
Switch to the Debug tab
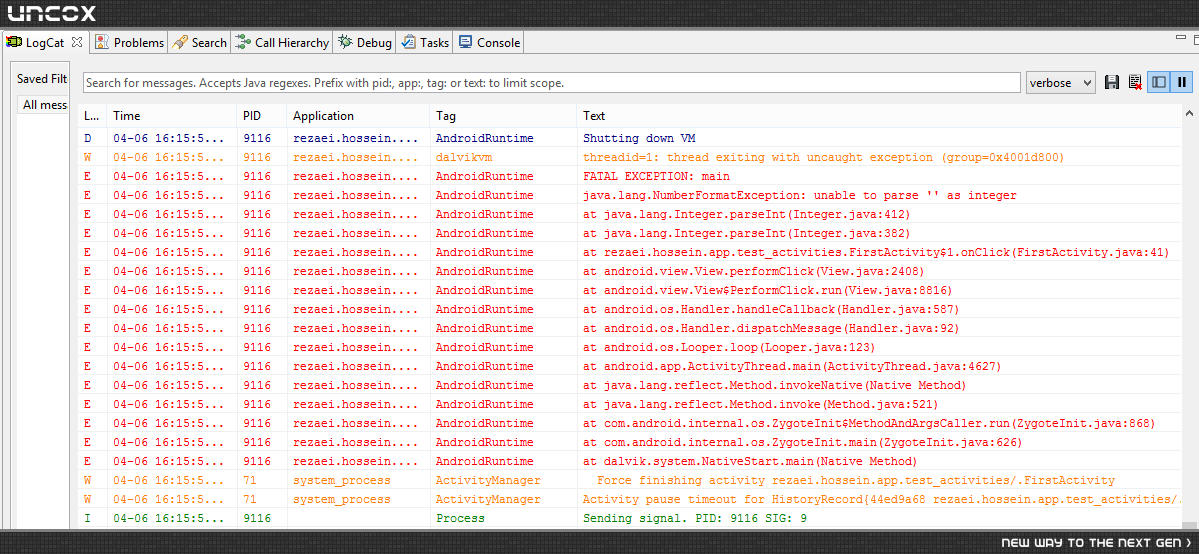point(366,43)
